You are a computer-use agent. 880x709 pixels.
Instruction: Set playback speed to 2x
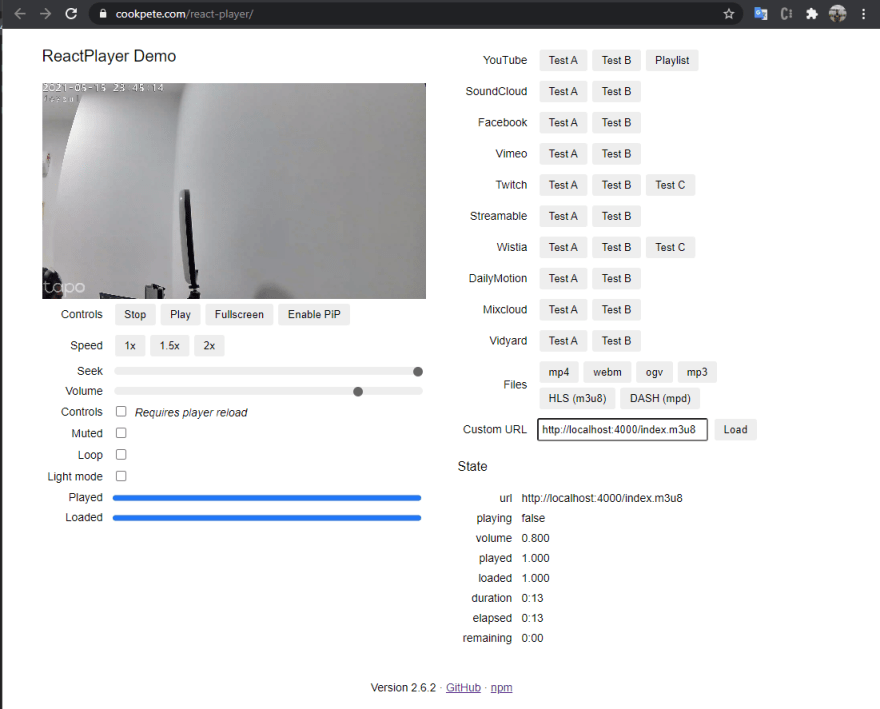click(209, 346)
